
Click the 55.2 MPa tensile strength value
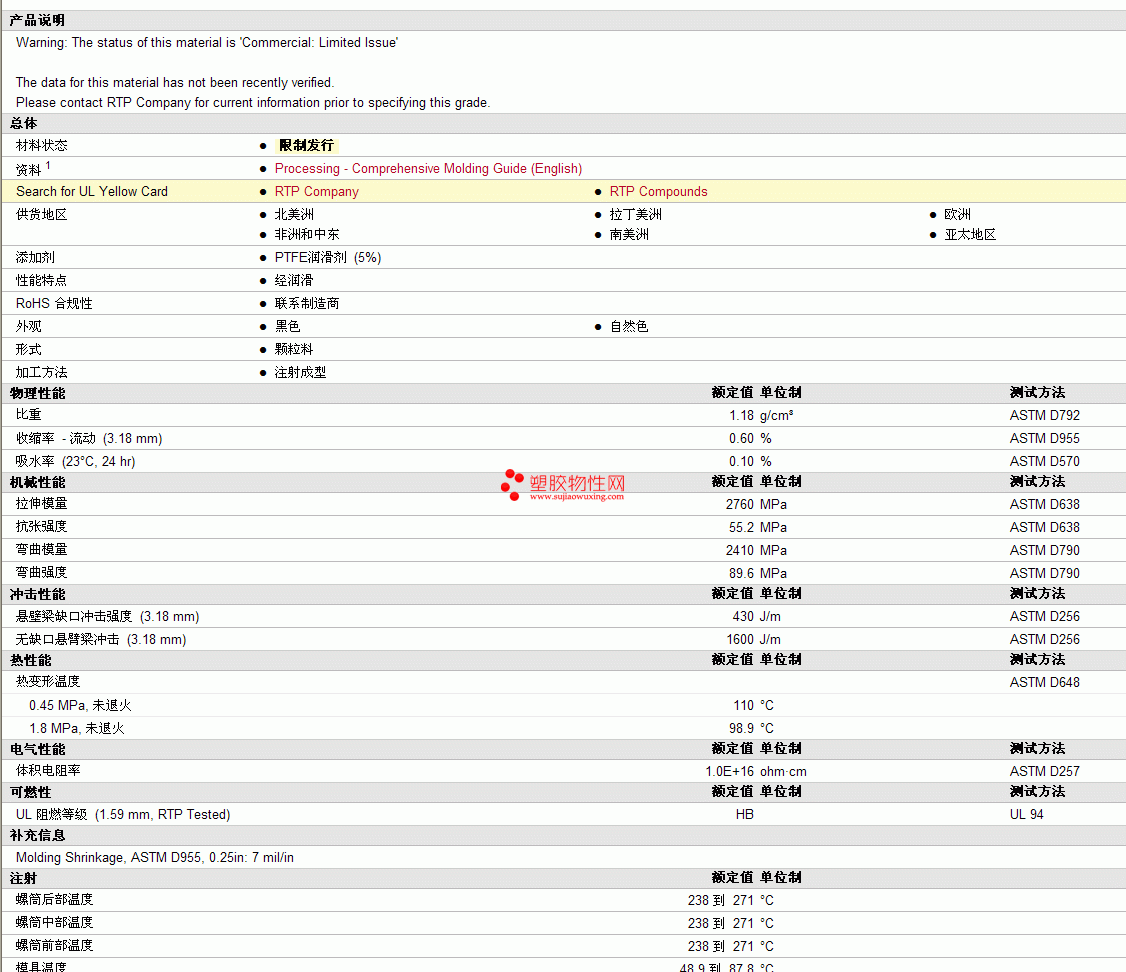click(758, 528)
